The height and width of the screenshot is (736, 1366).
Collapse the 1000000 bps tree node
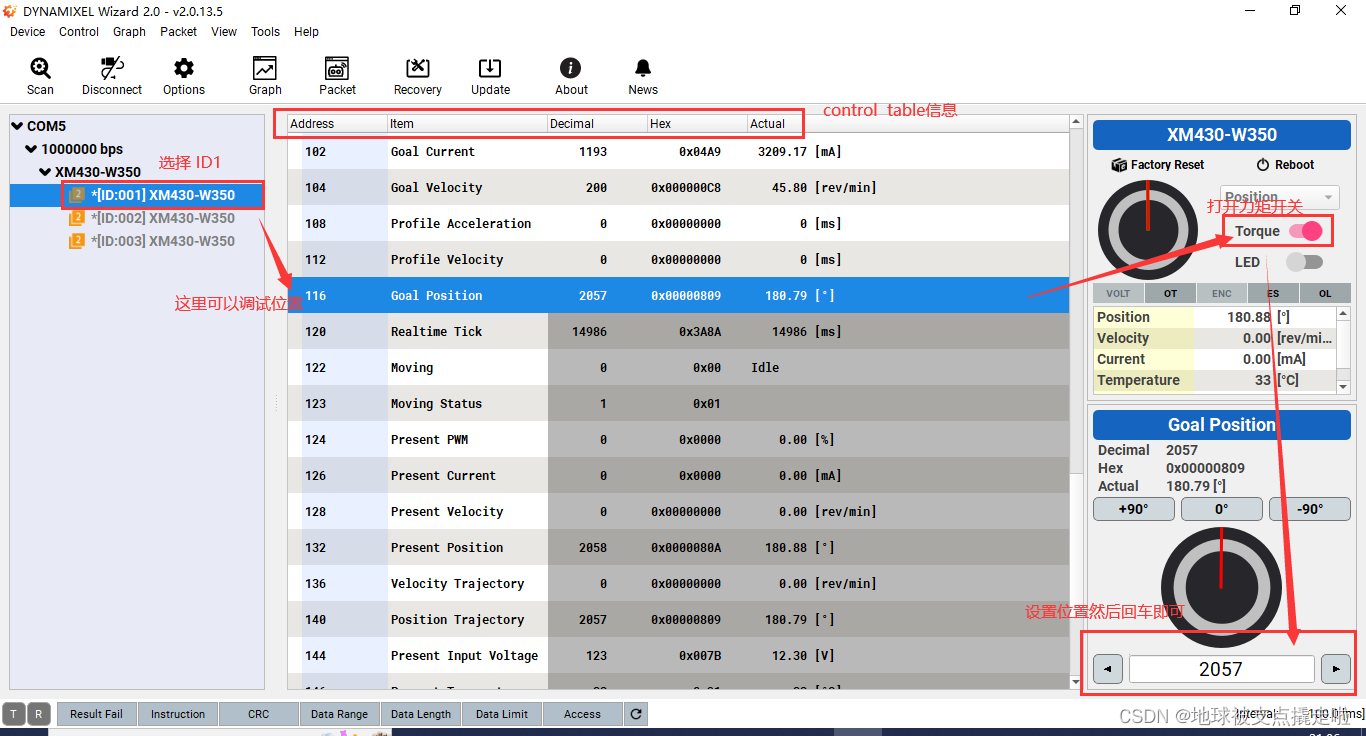click(32, 149)
